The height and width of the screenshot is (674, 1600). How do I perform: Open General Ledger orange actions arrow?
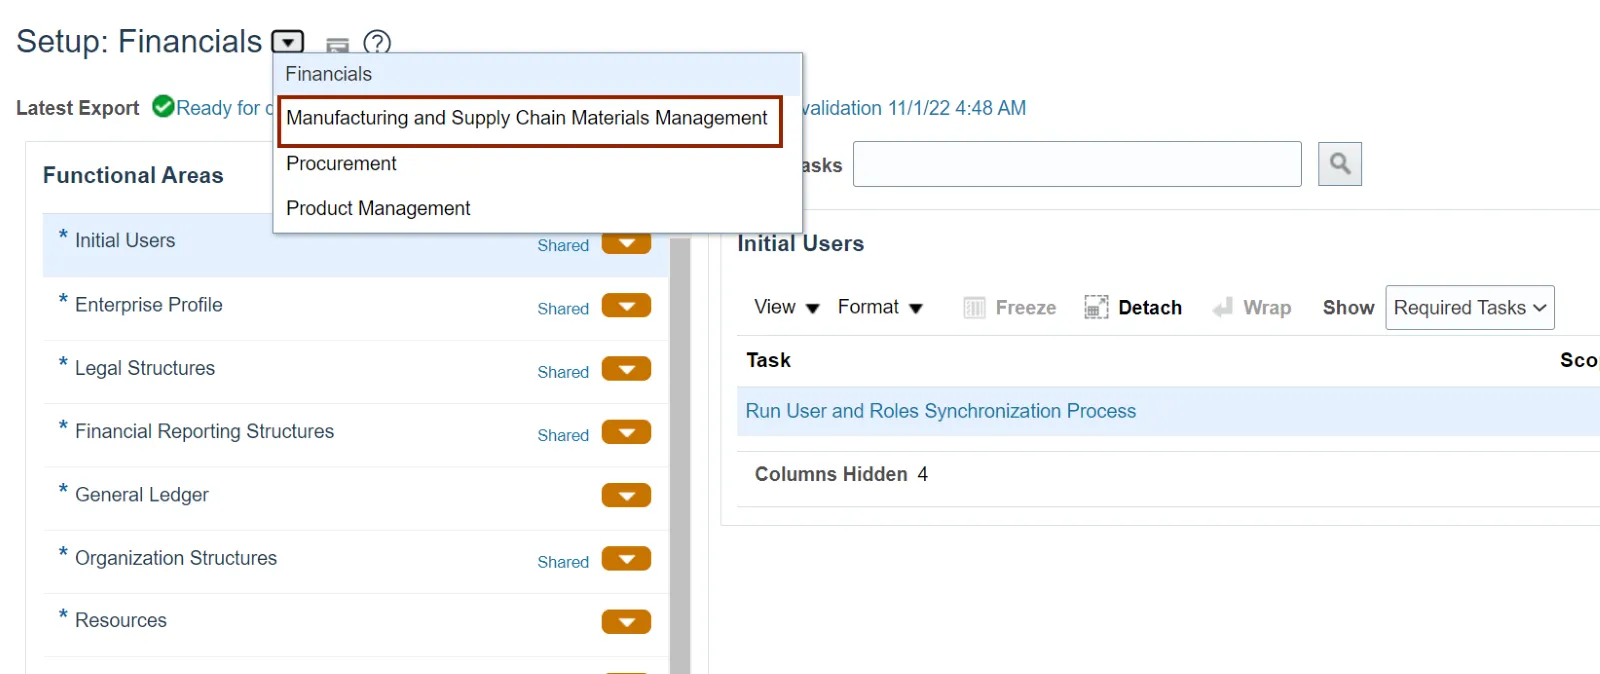626,495
